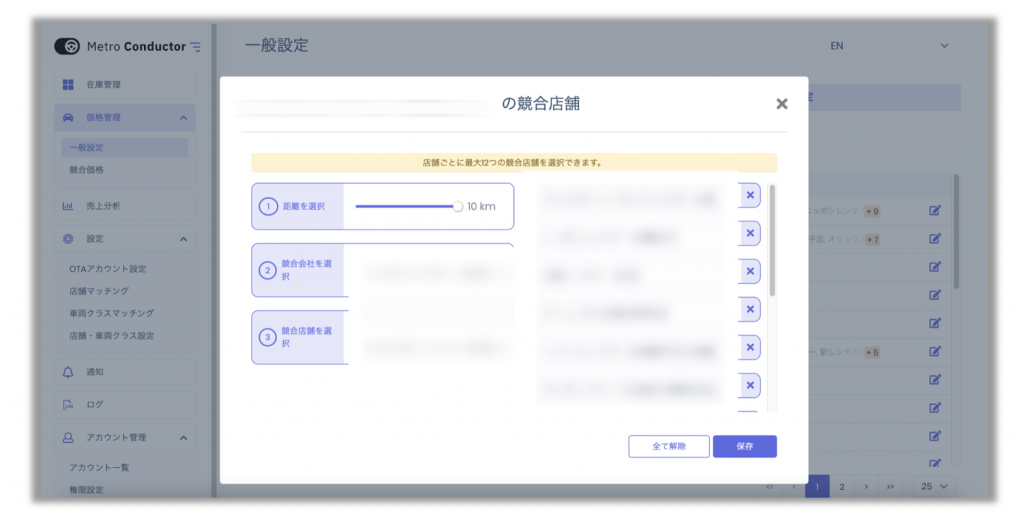Select 競合価格 in the sidebar

pyautogui.click(x=87, y=170)
